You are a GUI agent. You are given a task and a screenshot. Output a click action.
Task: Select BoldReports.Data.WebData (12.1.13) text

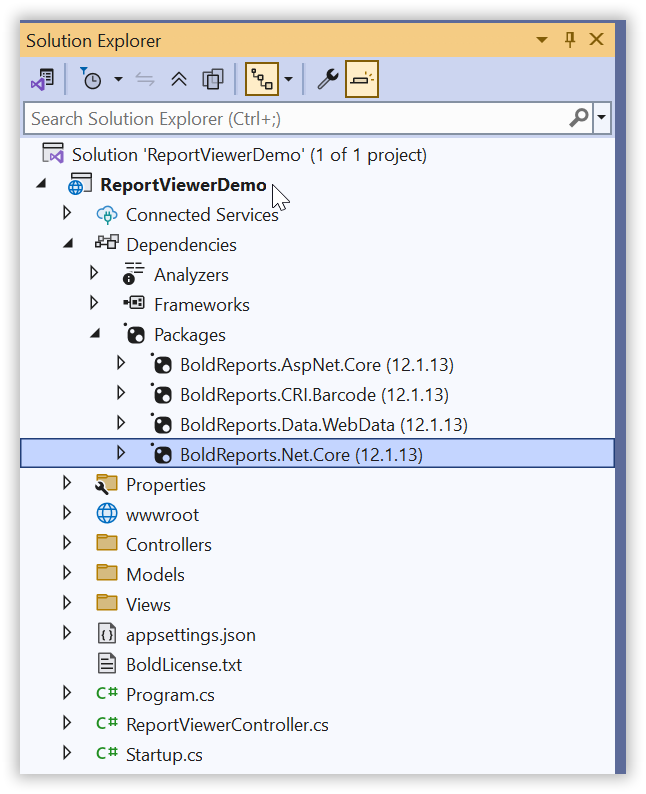tap(324, 424)
